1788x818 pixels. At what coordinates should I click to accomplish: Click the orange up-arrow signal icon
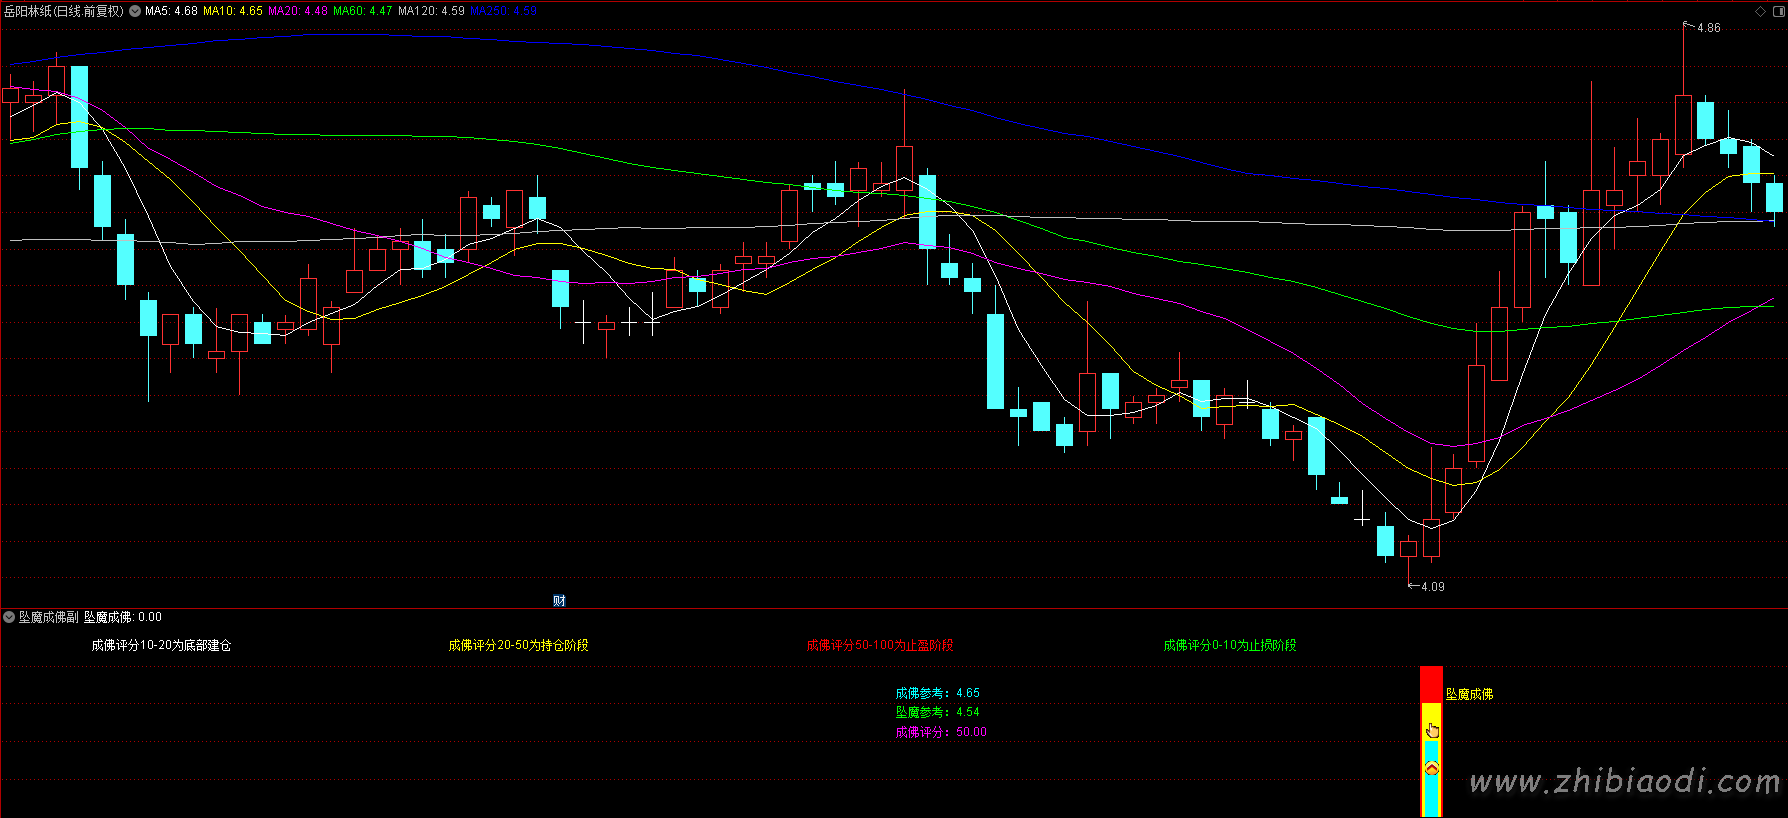[1432, 768]
